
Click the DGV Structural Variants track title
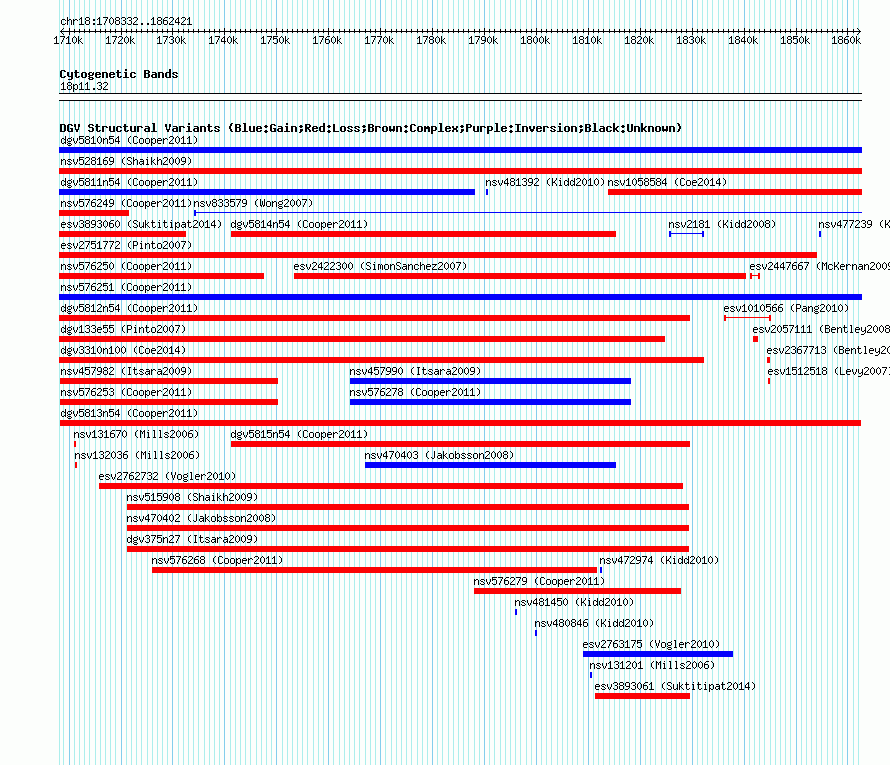pos(371,128)
